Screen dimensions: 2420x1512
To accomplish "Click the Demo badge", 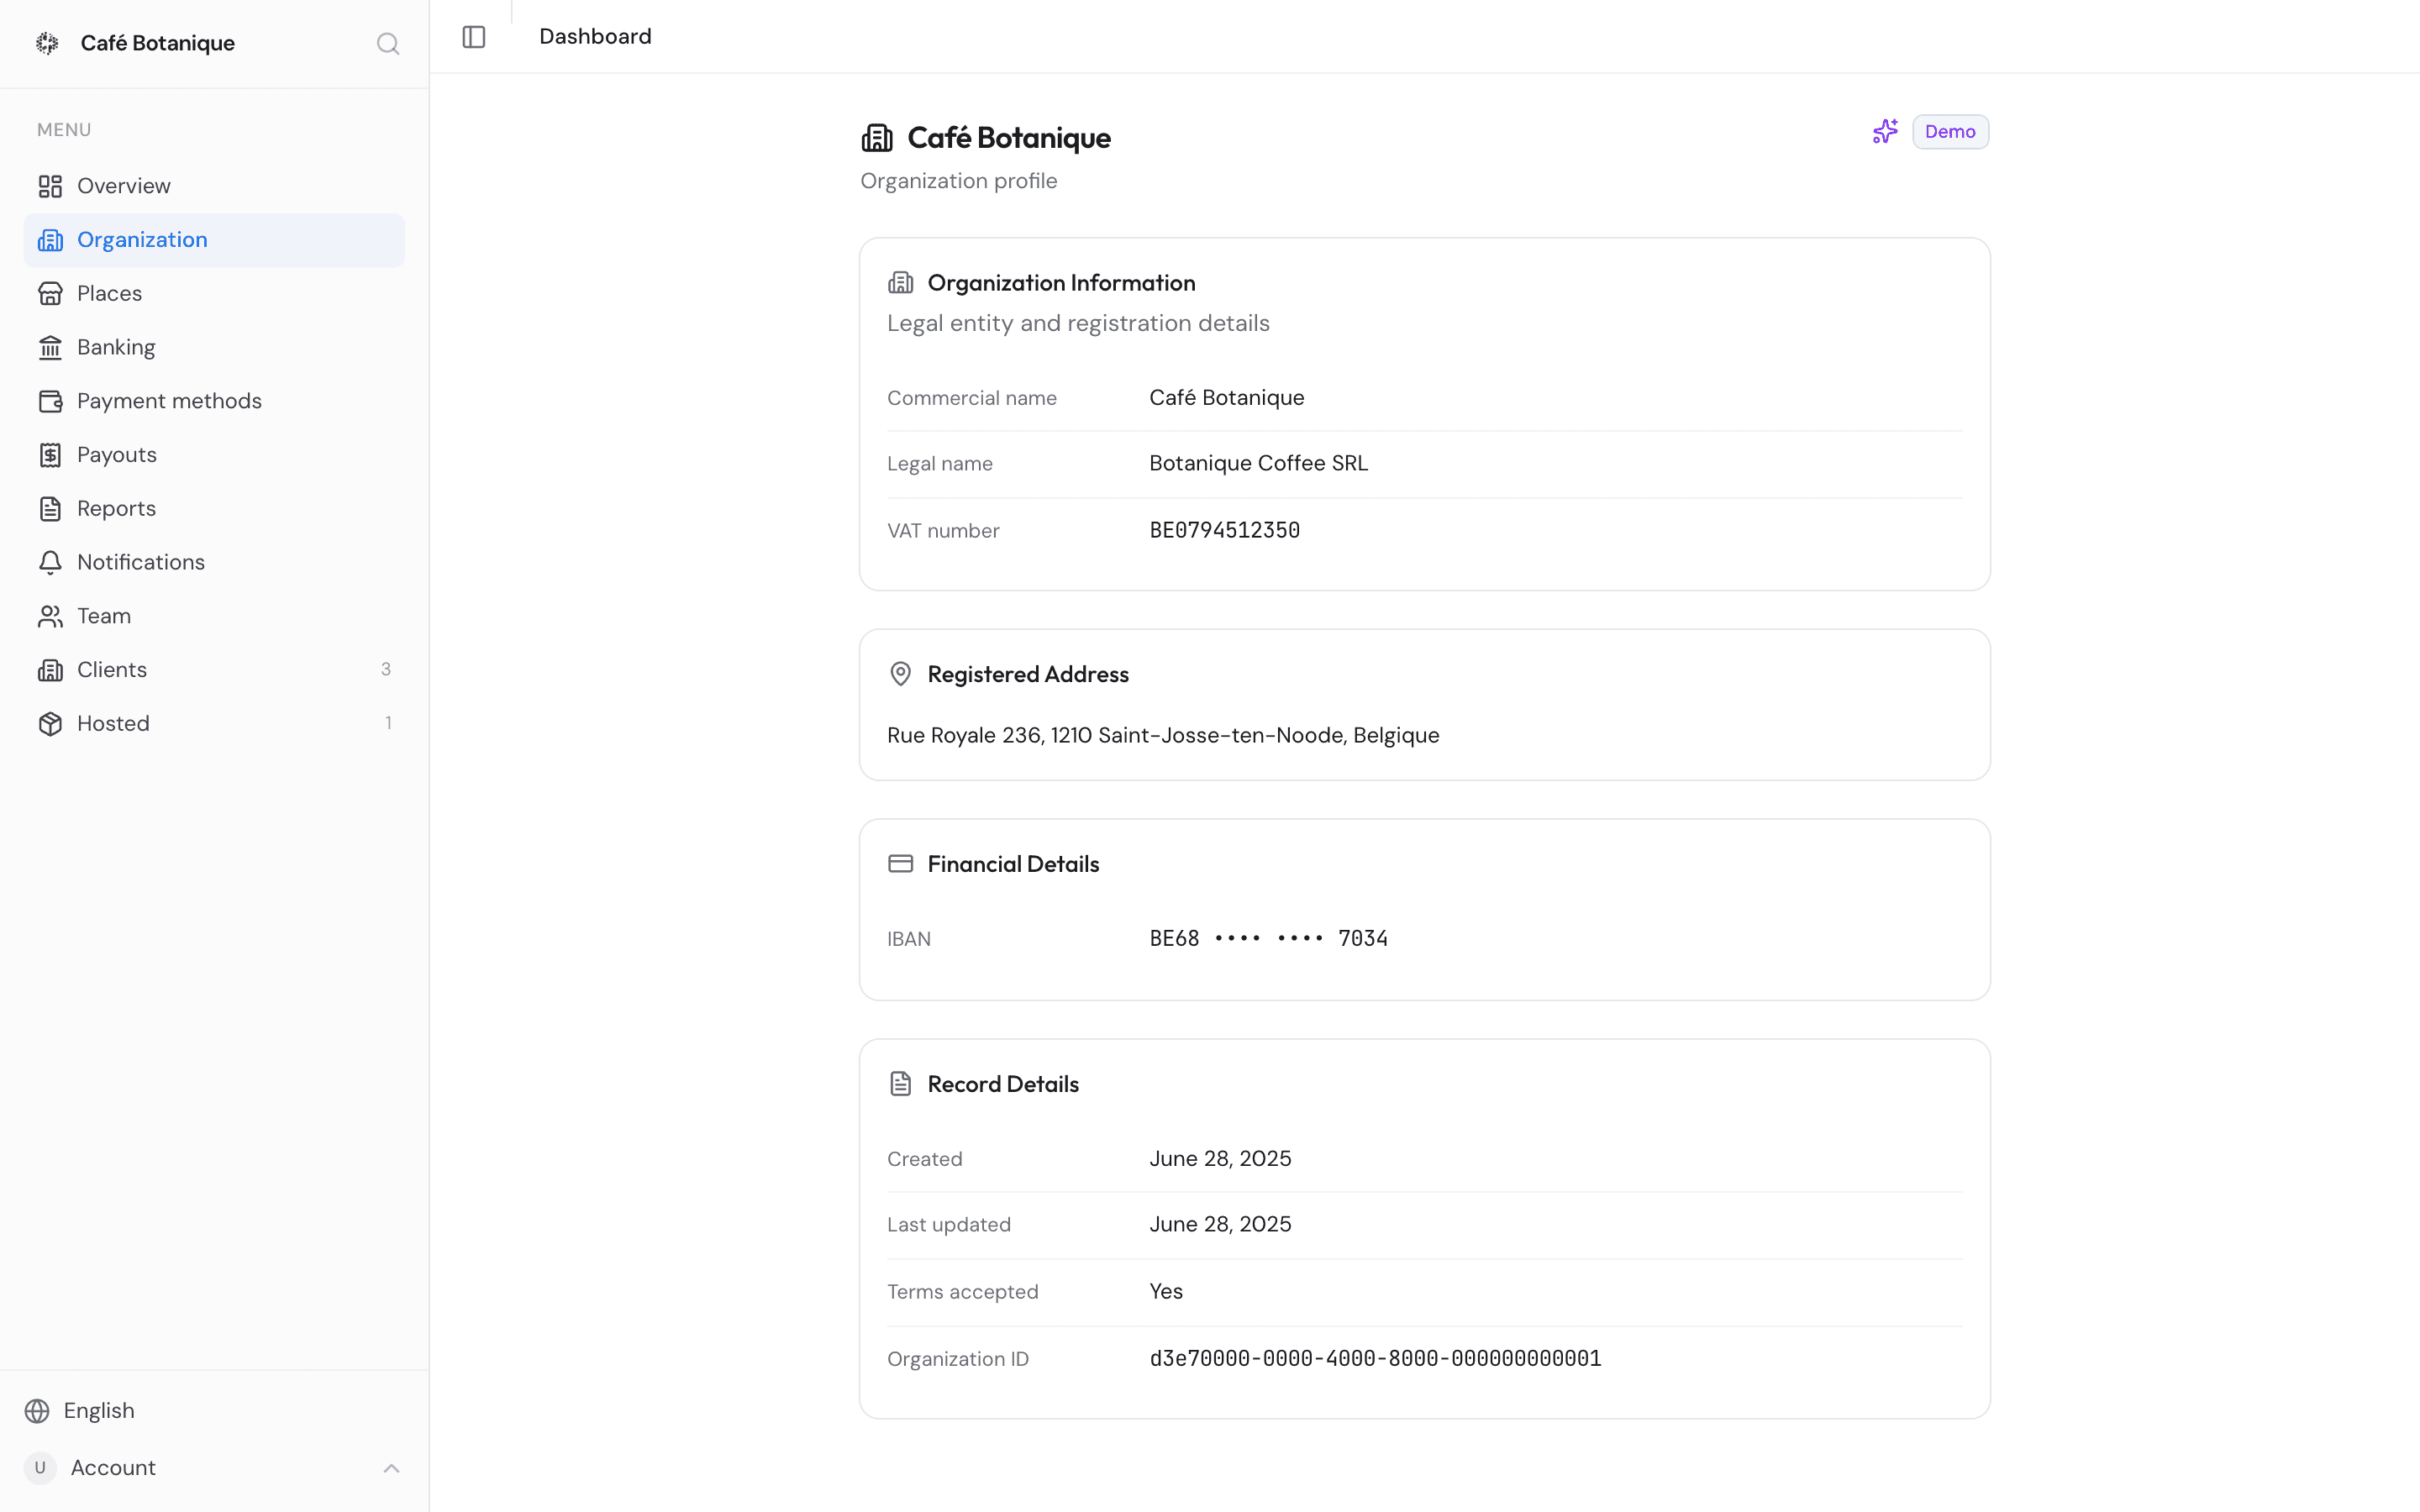I will tap(1950, 132).
